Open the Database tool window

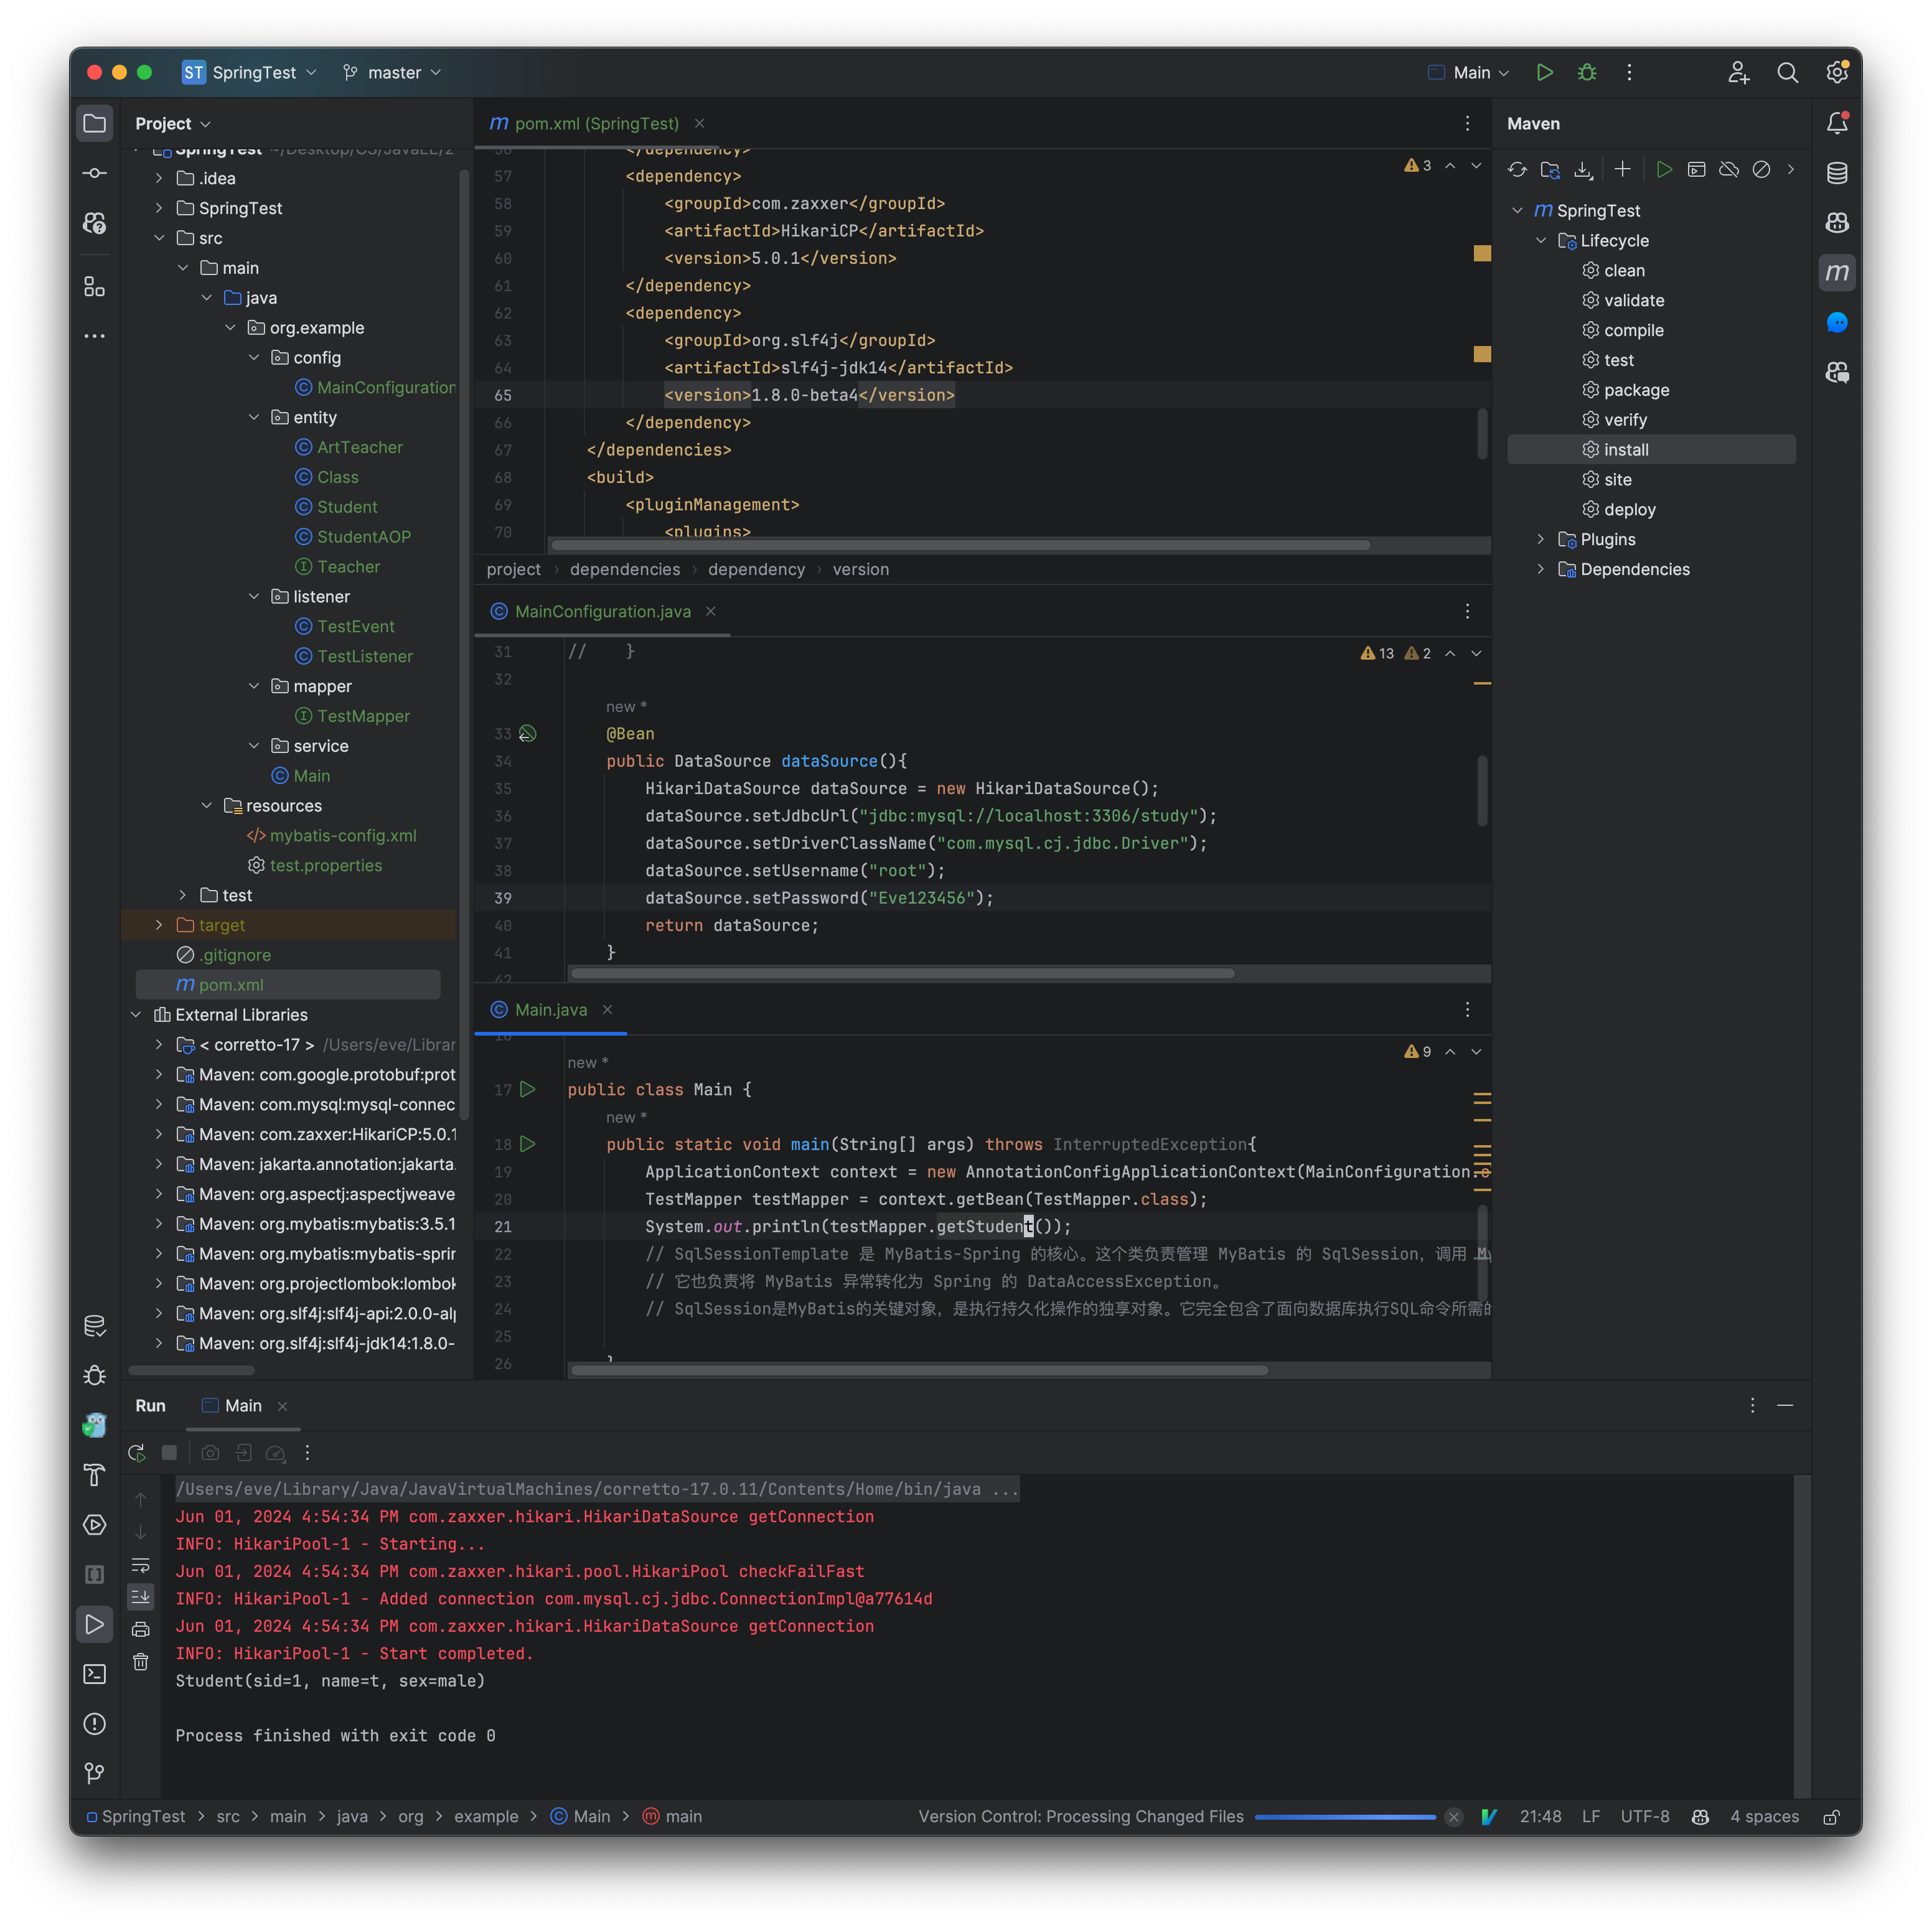click(x=1837, y=172)
